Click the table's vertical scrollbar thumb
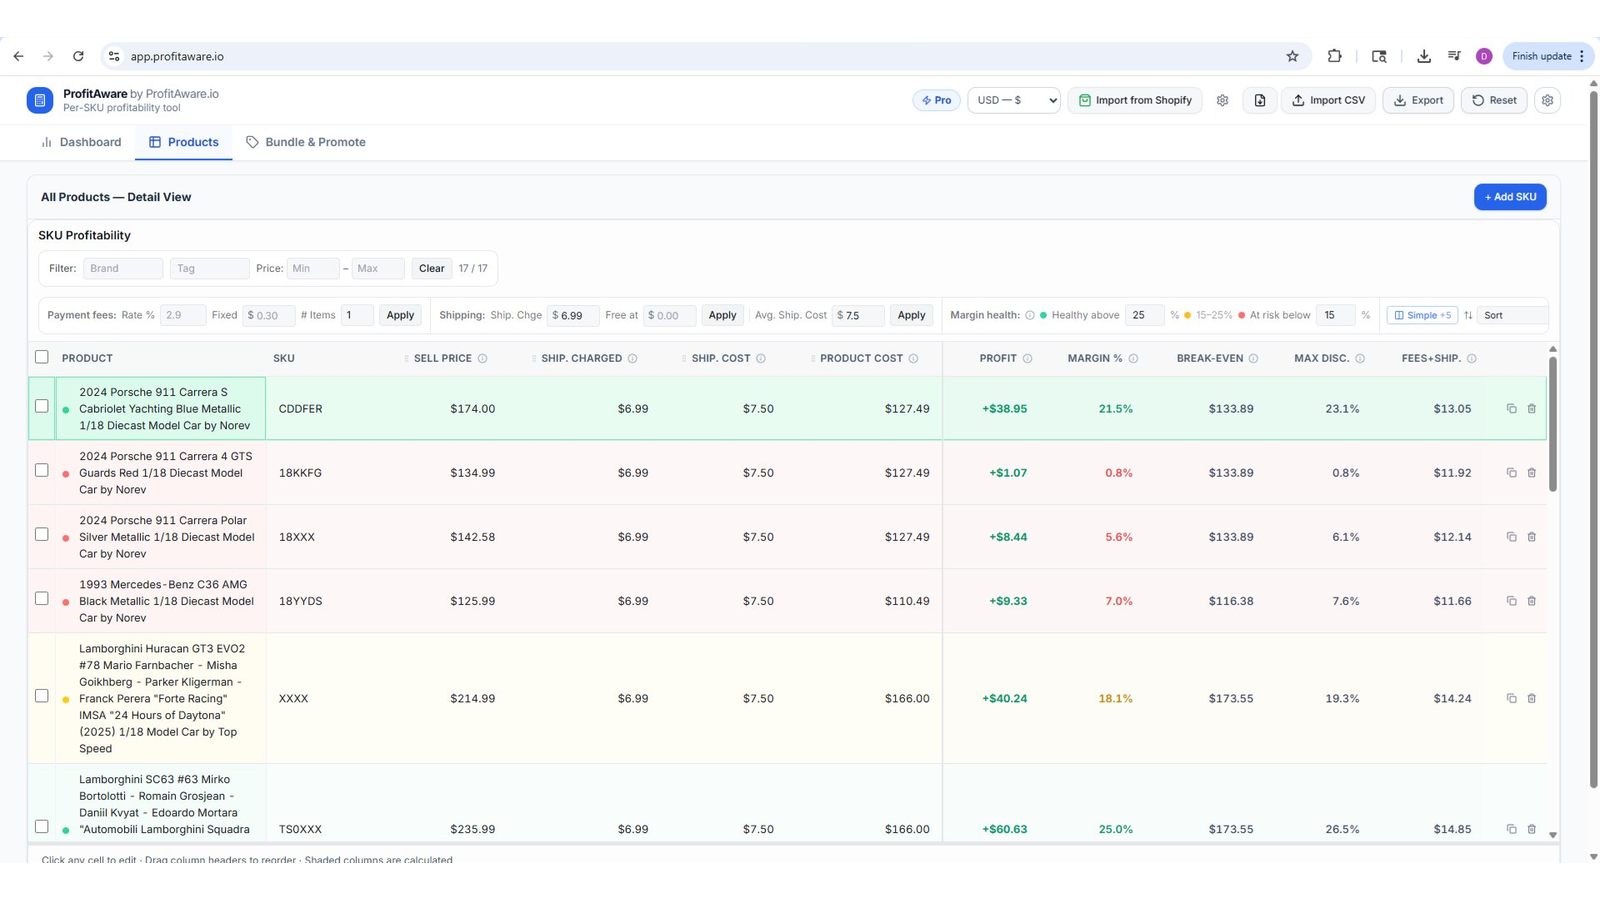Screen dimensions: 1600x900 coord(1552,424)
